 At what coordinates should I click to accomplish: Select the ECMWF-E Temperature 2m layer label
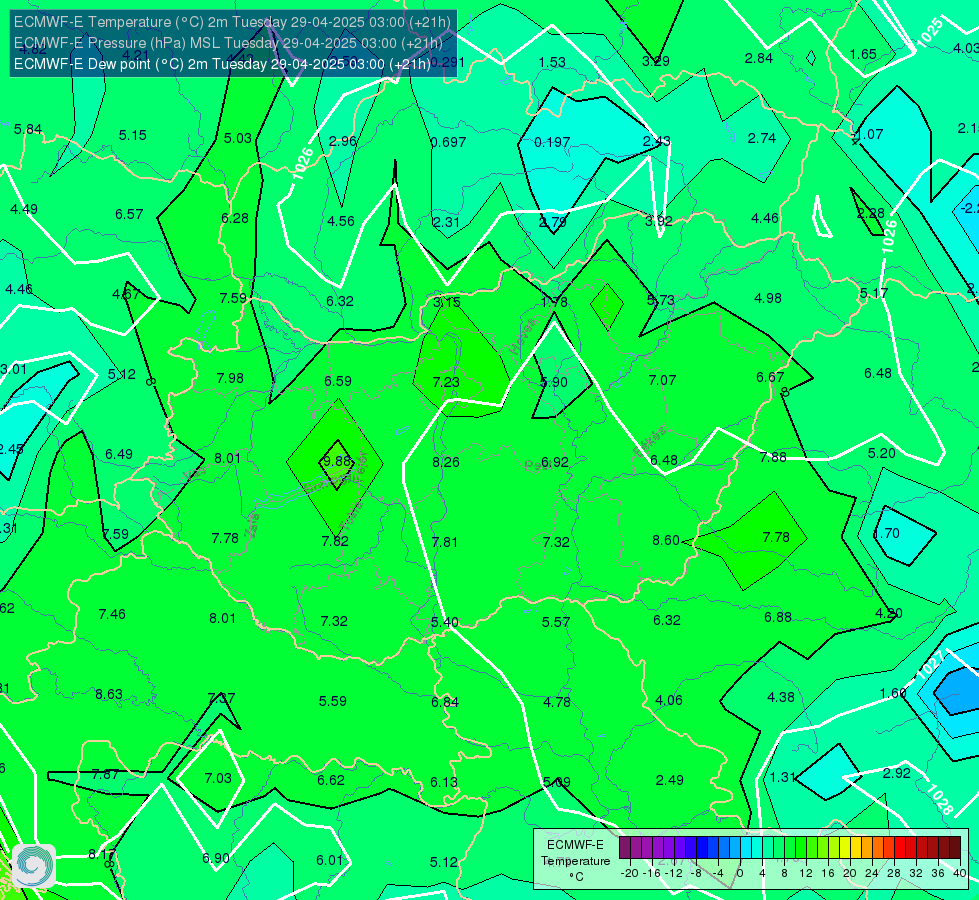(x=232, y=22)
